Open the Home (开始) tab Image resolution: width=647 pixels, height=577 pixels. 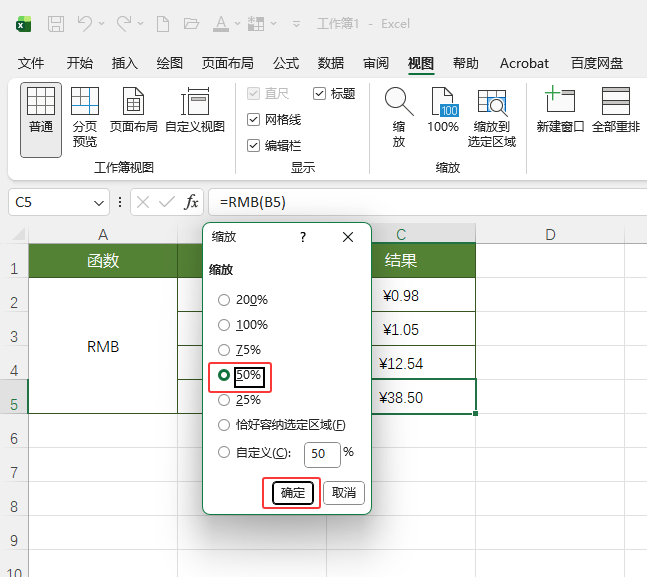[x=80, y=63]
